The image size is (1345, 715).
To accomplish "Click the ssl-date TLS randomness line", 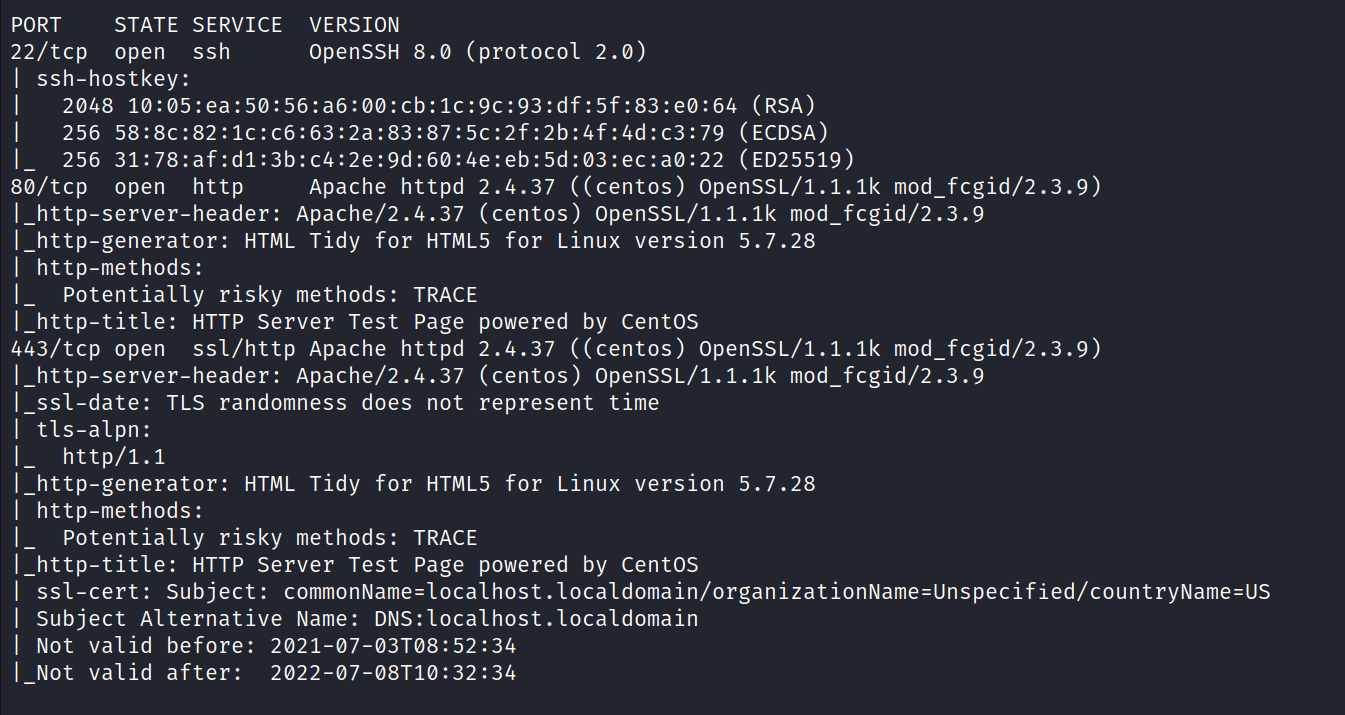I will (x=347, y=403).
